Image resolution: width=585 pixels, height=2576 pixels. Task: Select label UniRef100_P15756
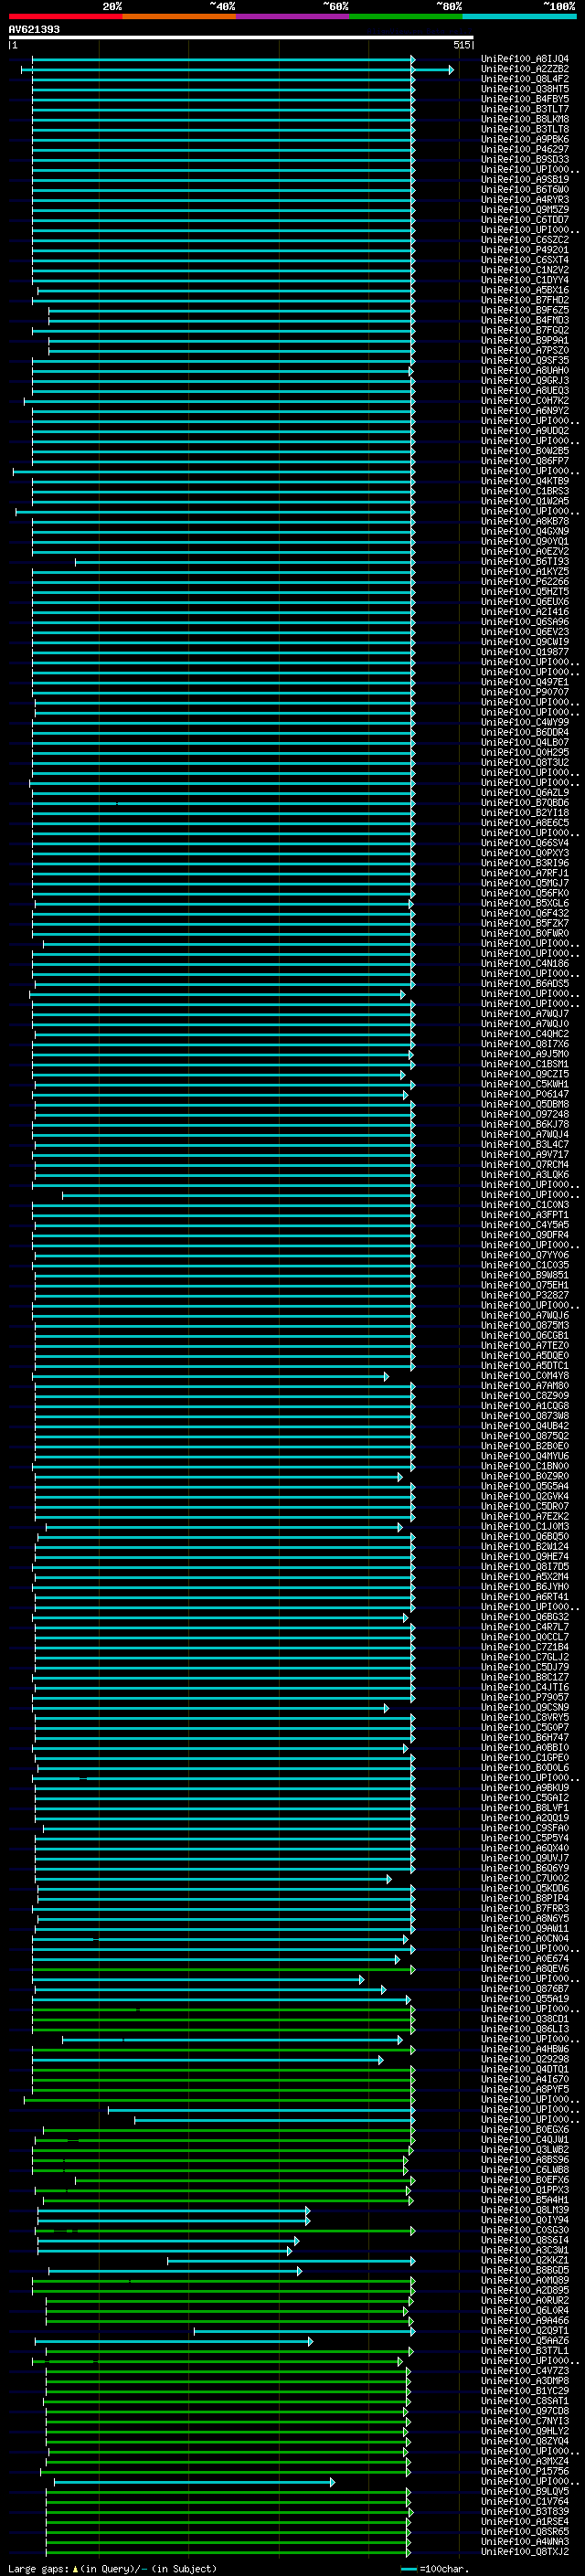[x=525, y=2472]
